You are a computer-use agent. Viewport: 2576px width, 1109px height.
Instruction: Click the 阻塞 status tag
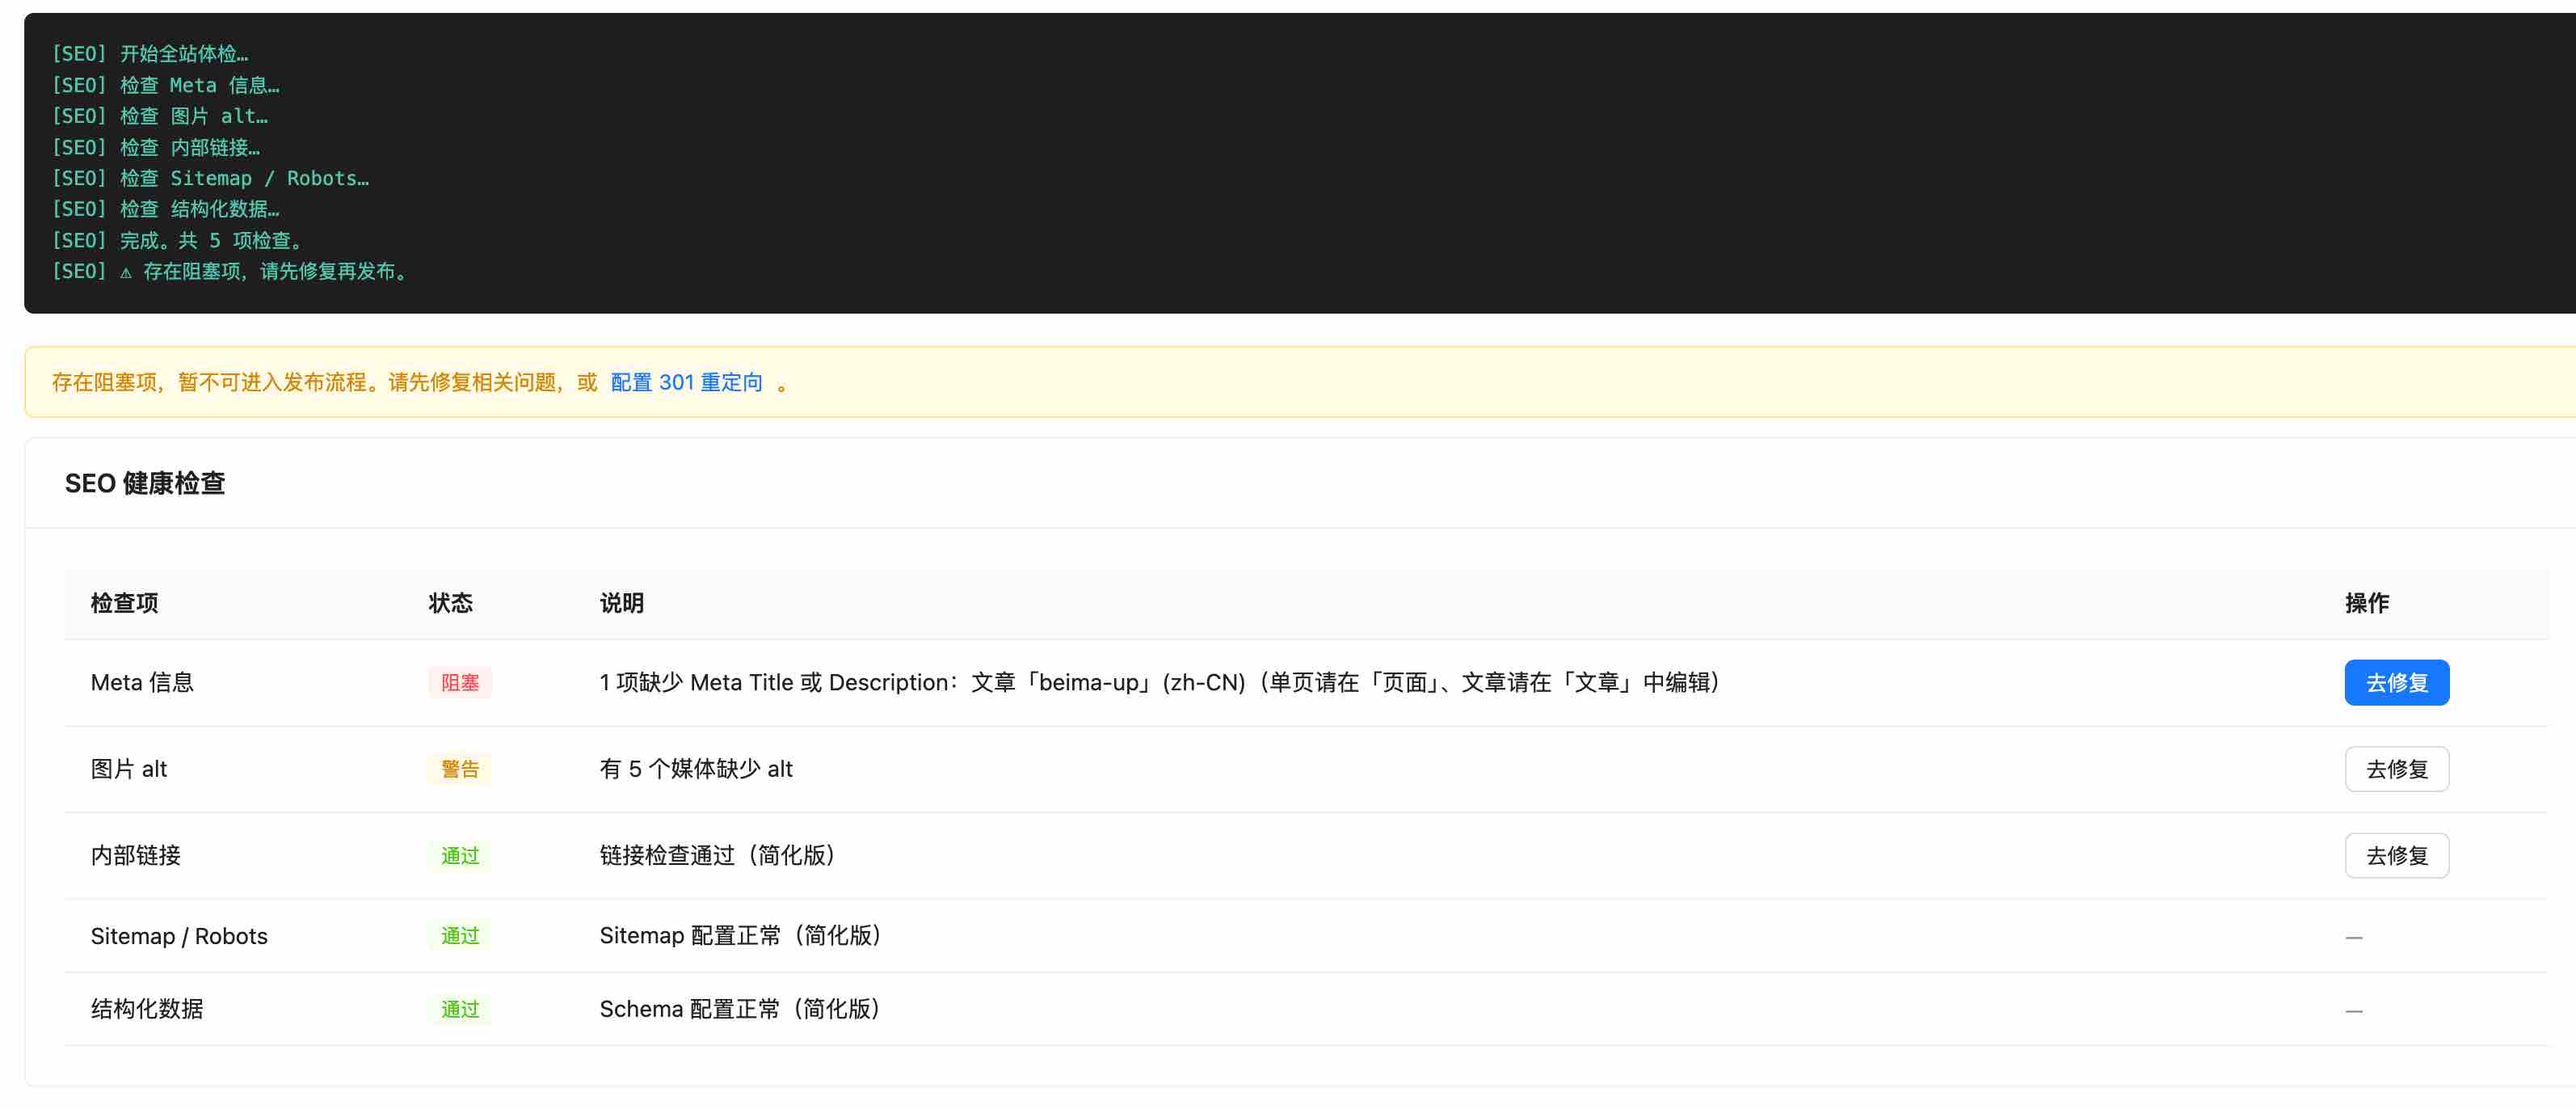tap(460, 682)
